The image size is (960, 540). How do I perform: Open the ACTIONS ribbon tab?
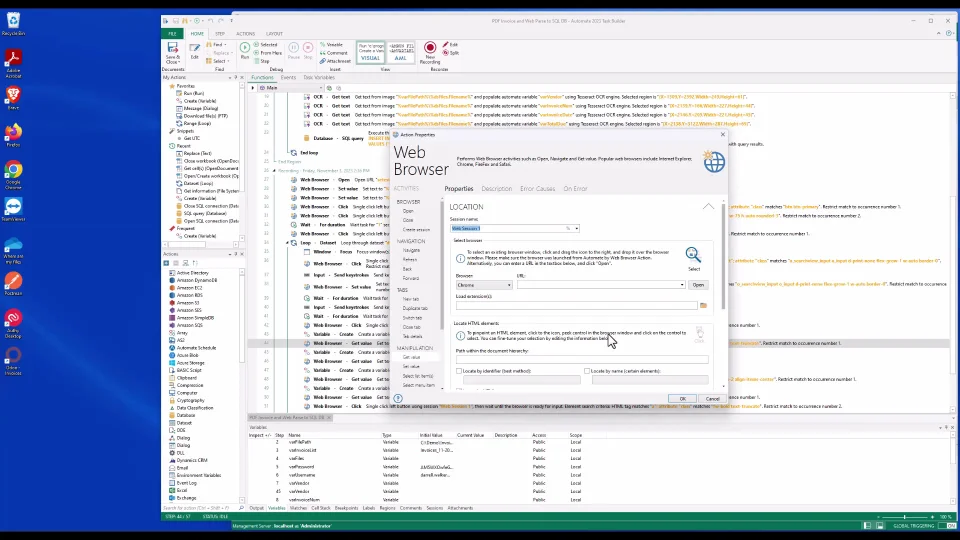tap(246, 34)
